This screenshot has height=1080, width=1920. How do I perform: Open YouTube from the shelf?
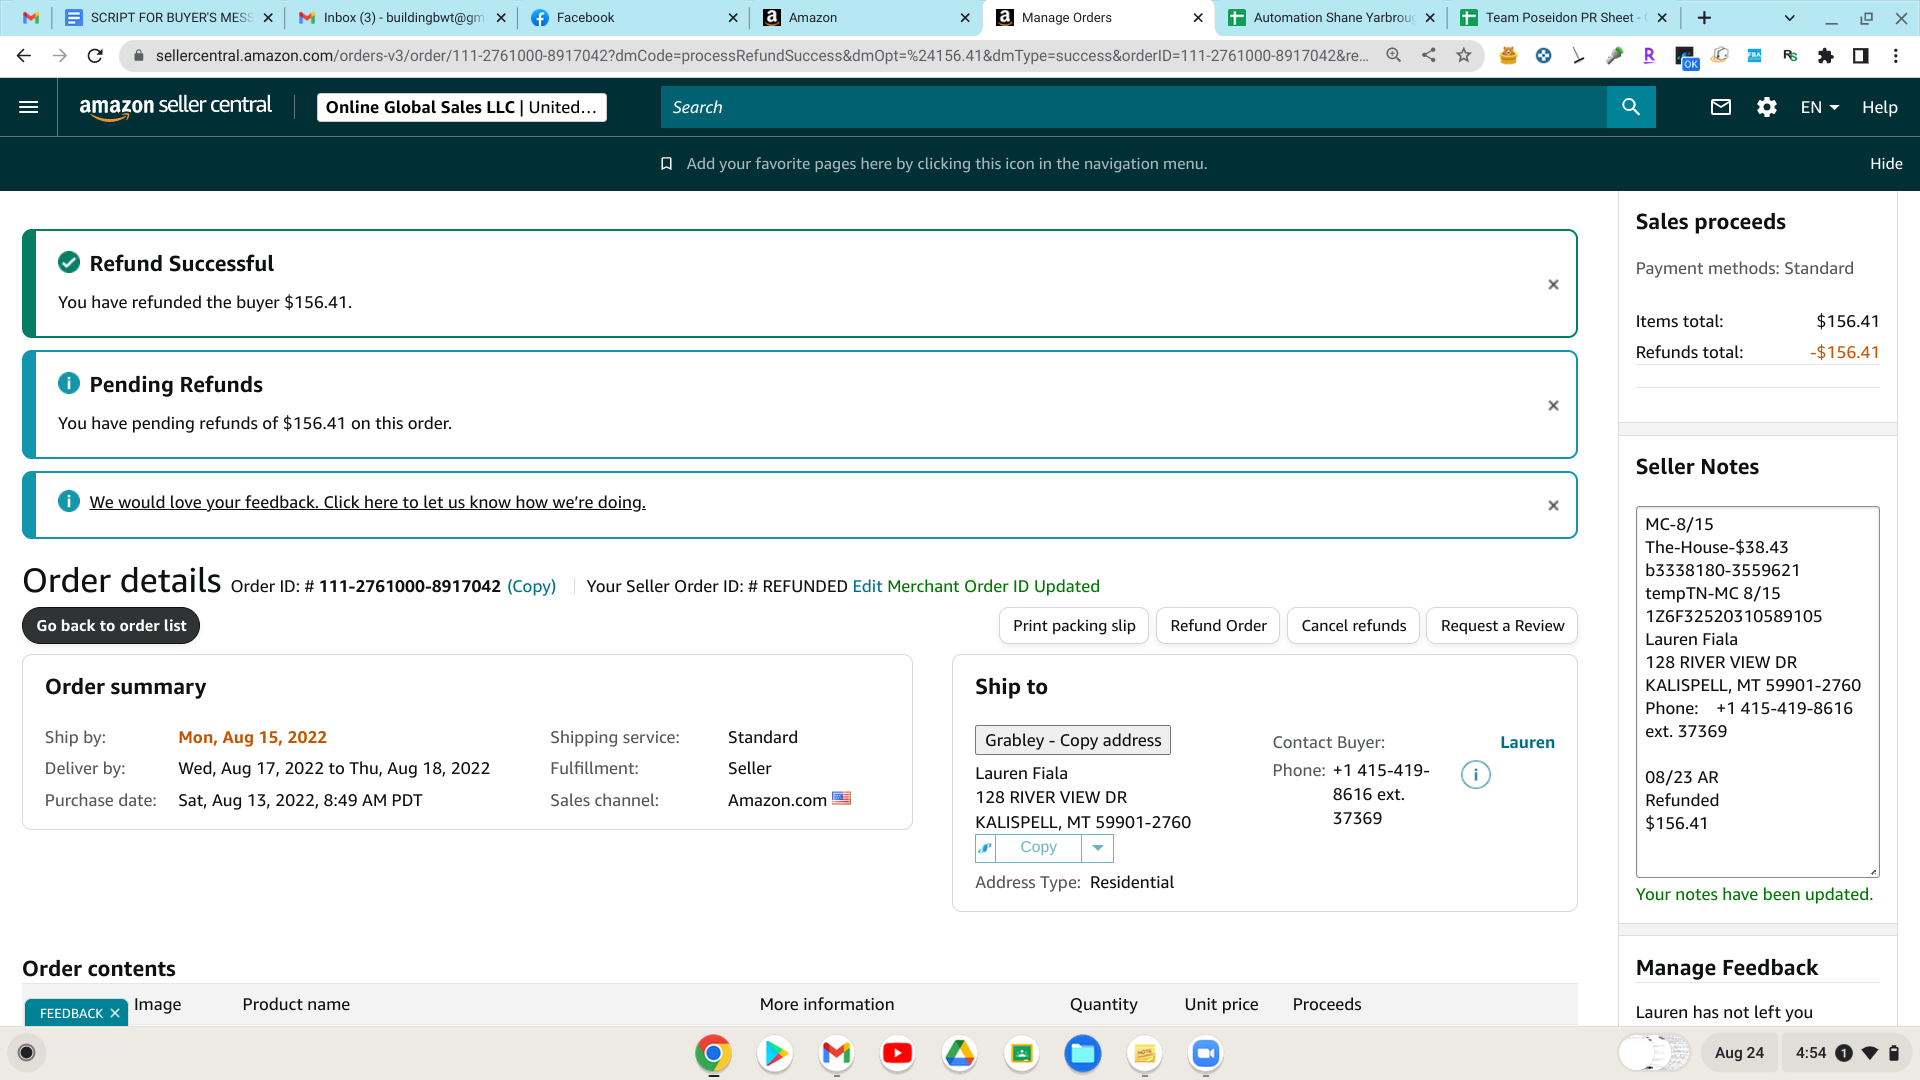898,1053
